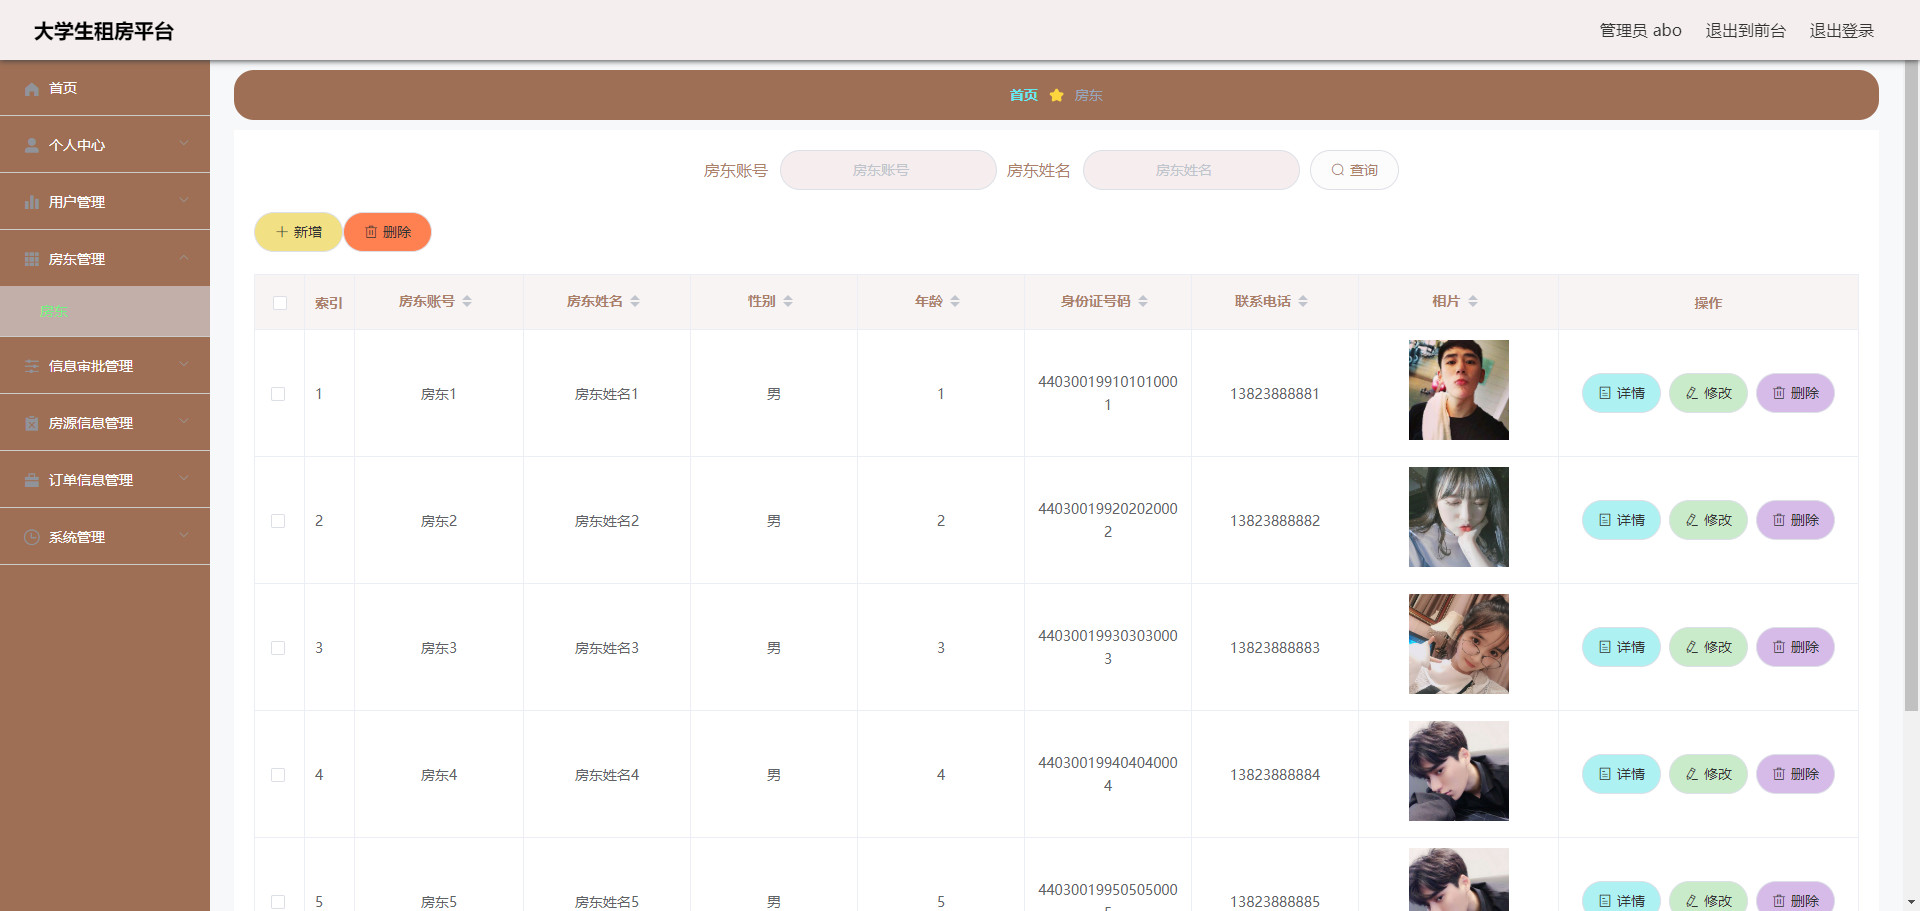Click the briefcase icon beside 订单信息管理

click(x=32, y=481)
